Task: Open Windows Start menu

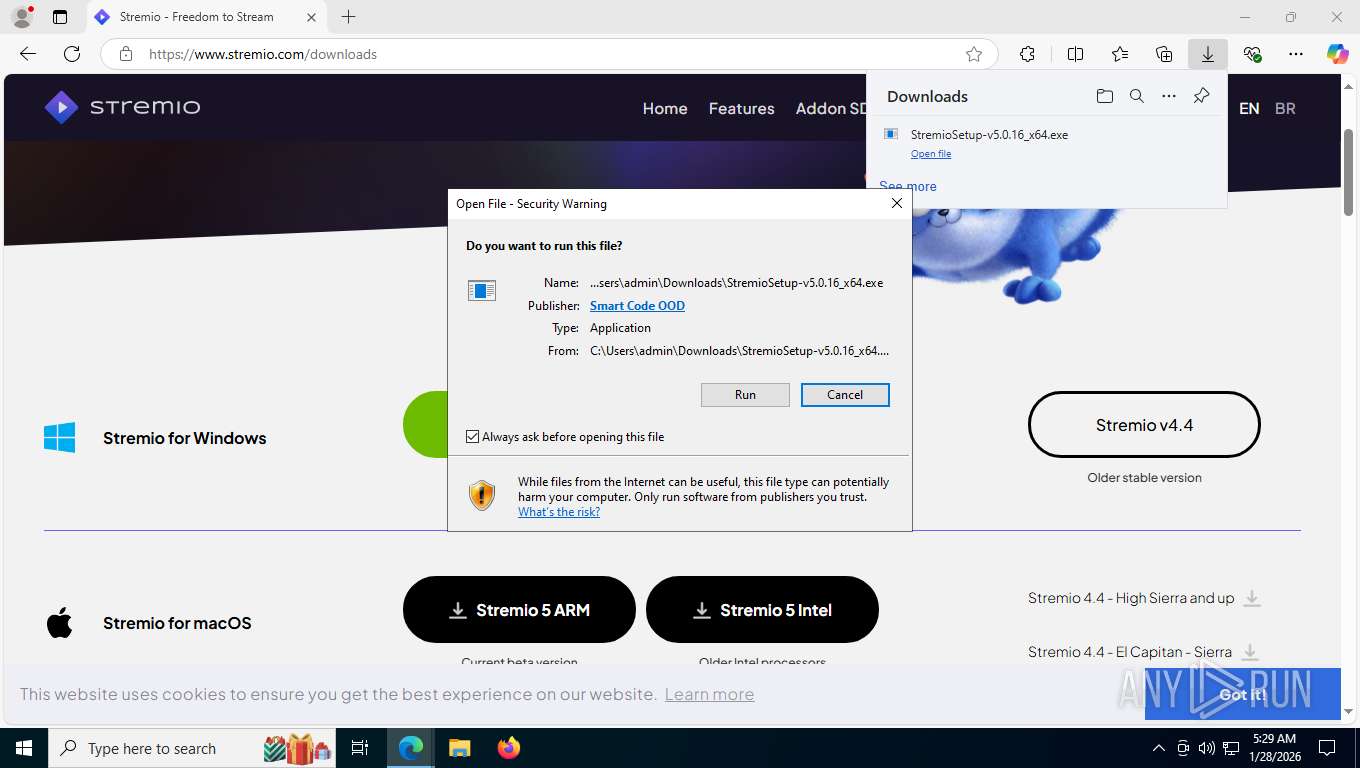Action: [x=23, y=748]
